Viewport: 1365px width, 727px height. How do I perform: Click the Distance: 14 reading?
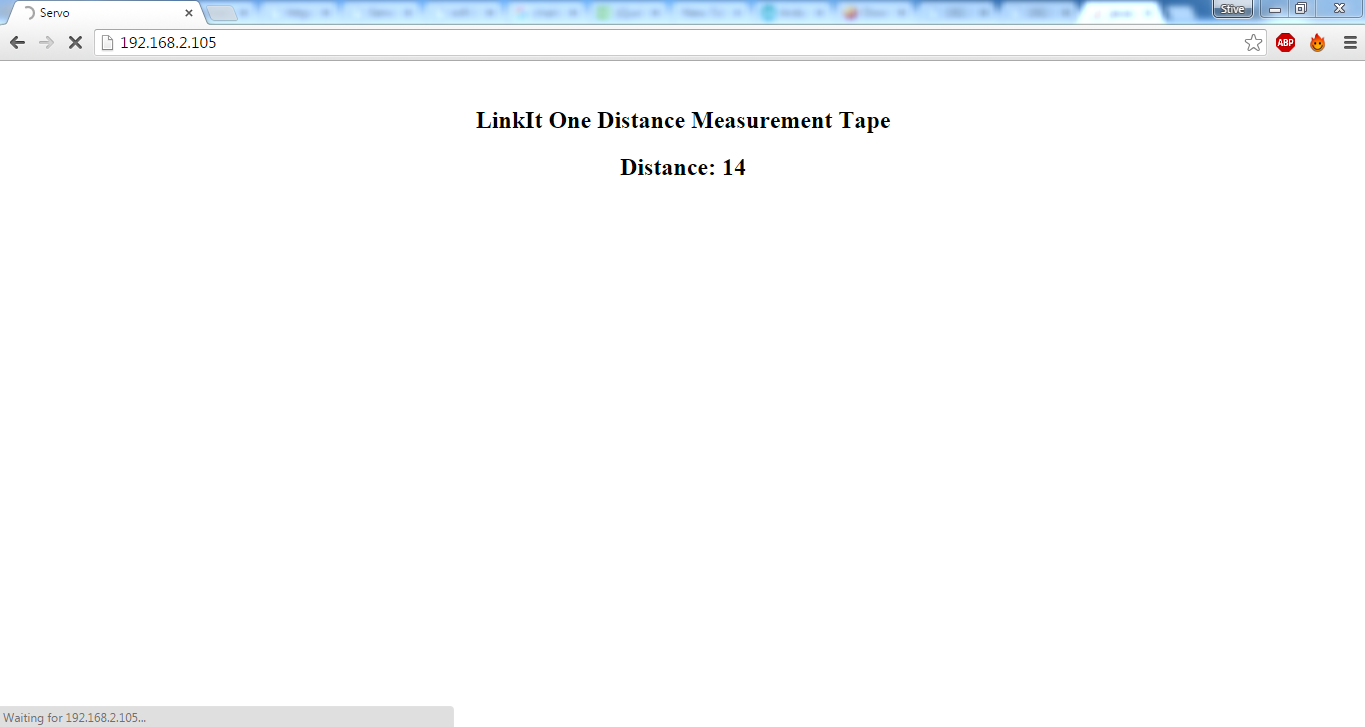click(683, 167)
